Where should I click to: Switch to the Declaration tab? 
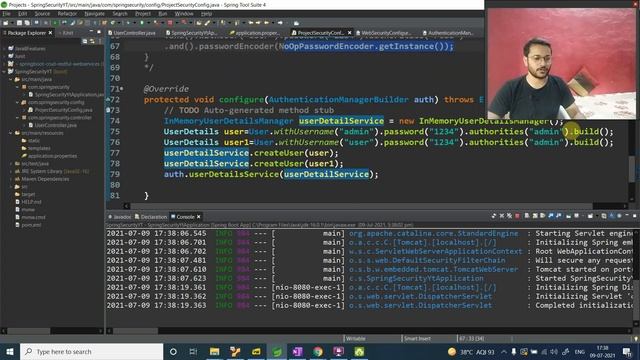(x=151, y=217)
